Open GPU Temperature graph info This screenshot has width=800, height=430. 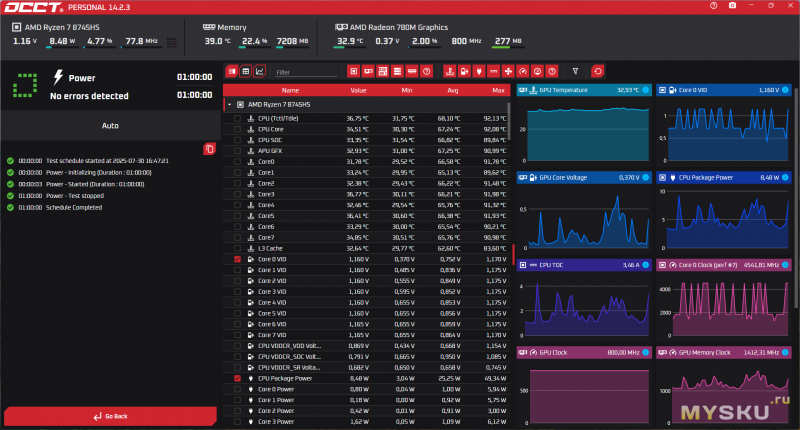(645, 90)
